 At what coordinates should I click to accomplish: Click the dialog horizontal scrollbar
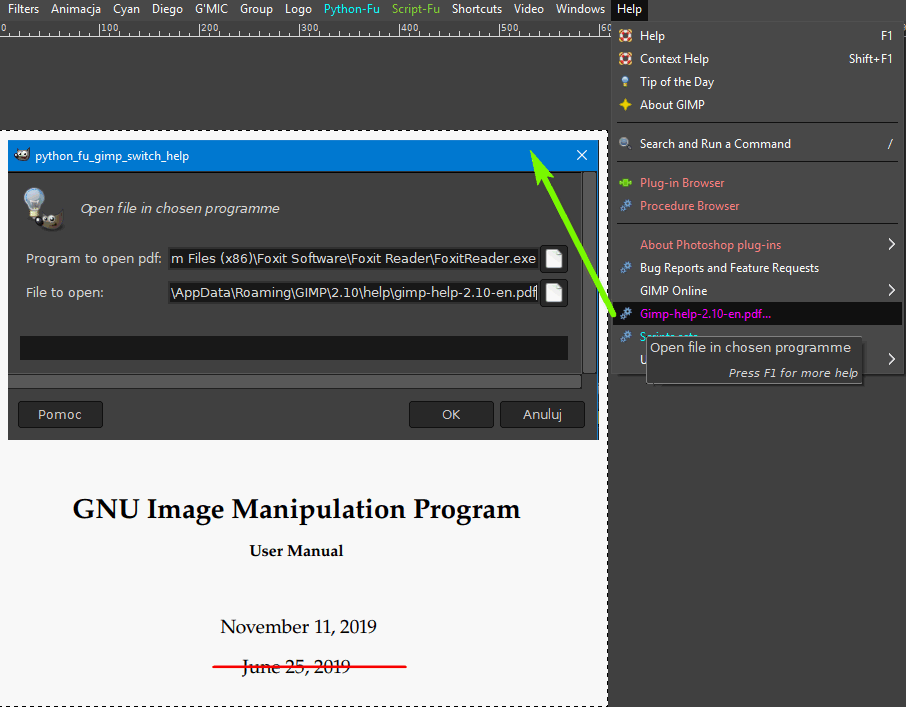(x=295, y=381)
